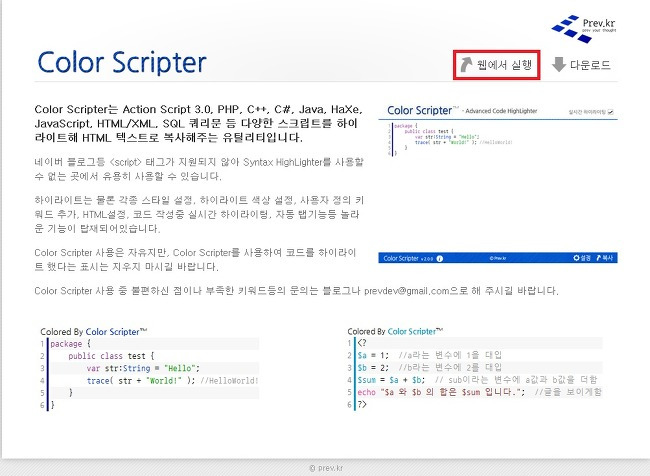Open the Color Scripter link above the PHP code
Screen dimensions: 650x476
tap(415, 331)
